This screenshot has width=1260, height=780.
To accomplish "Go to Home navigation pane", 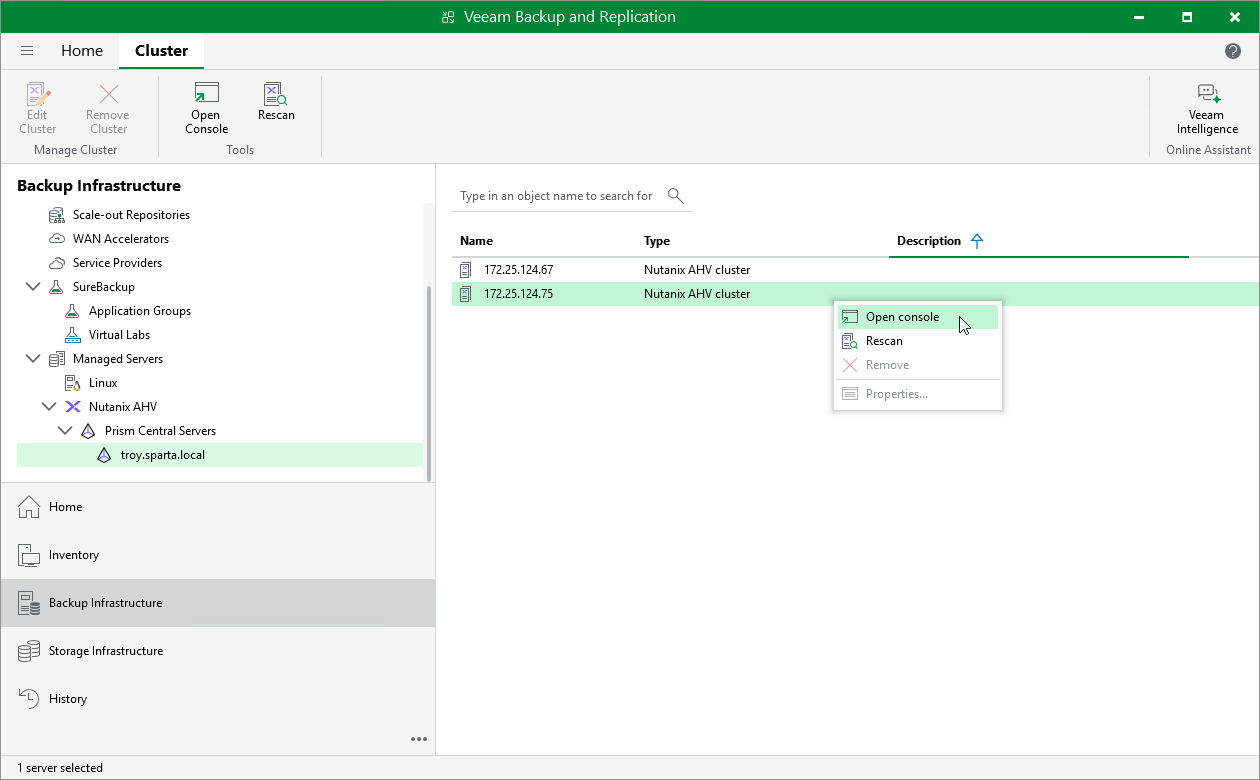I will (218, 507).
